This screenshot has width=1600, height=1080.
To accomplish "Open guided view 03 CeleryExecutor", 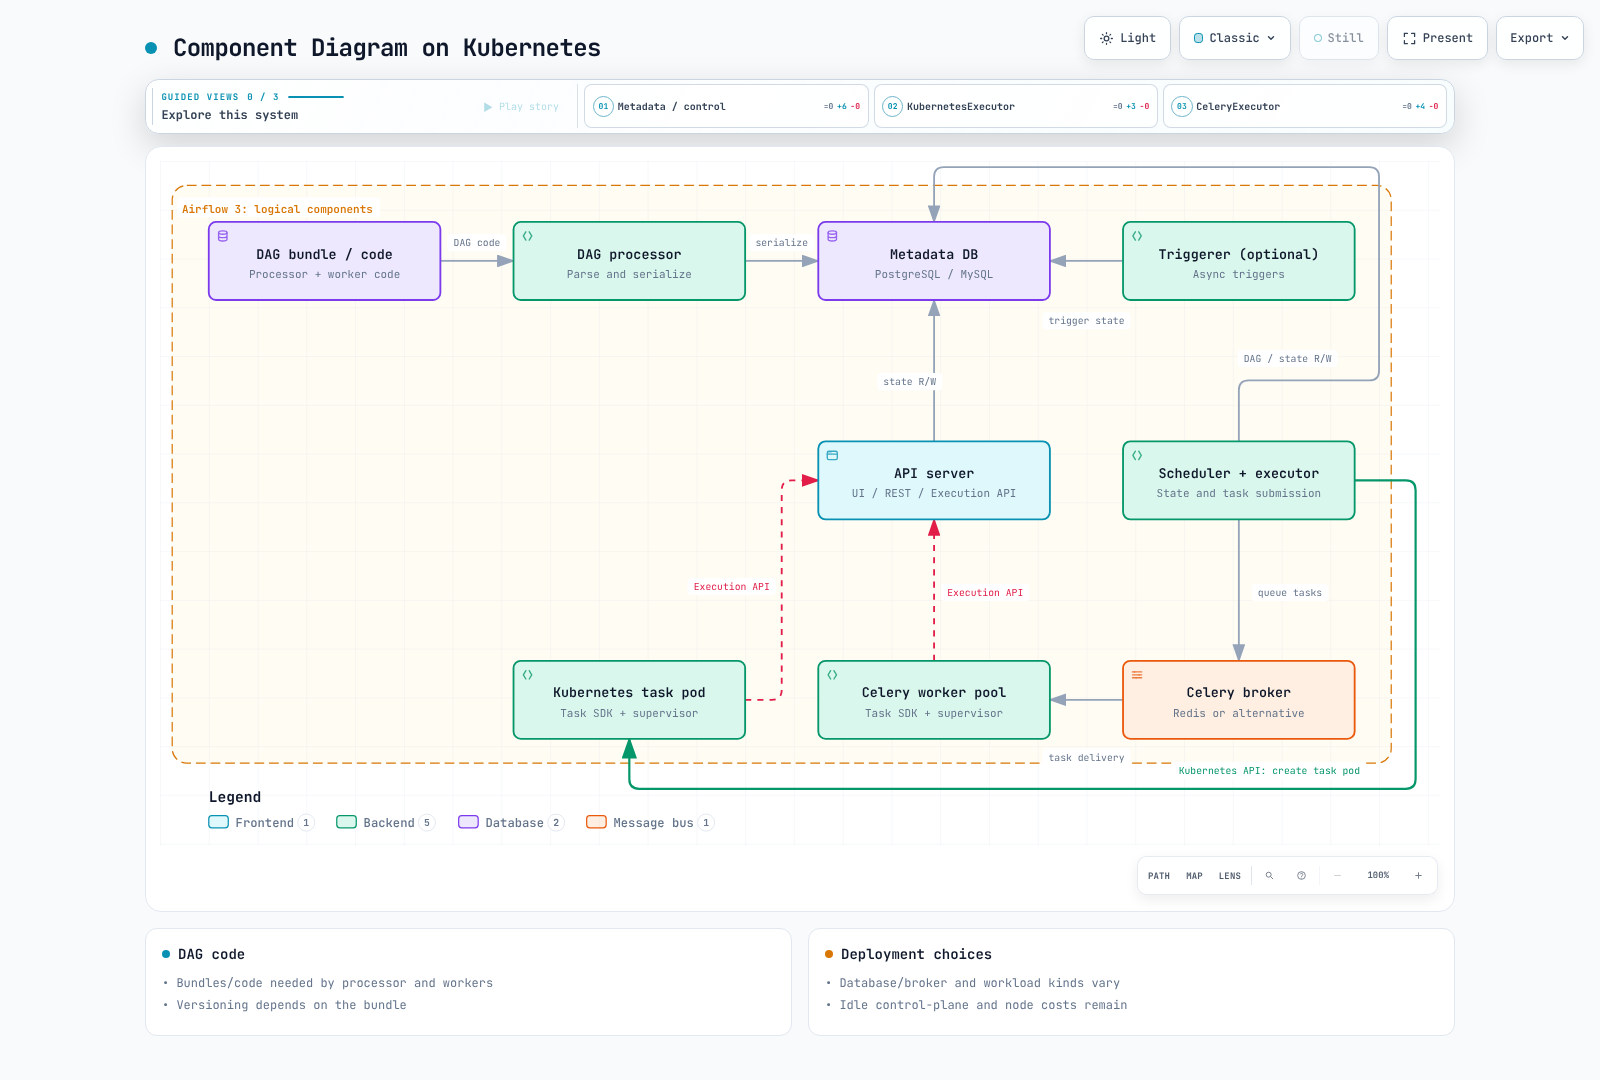I will tap(1305, 106).
